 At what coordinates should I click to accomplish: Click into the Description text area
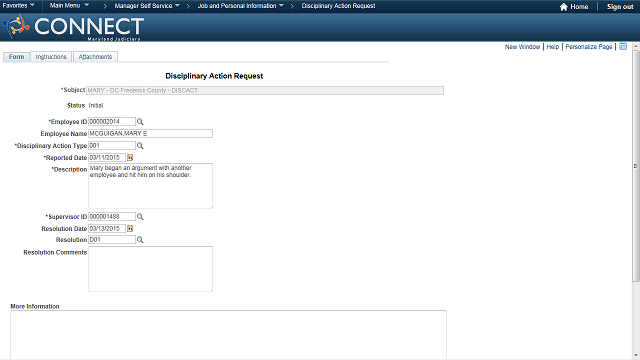click(150, 186)
